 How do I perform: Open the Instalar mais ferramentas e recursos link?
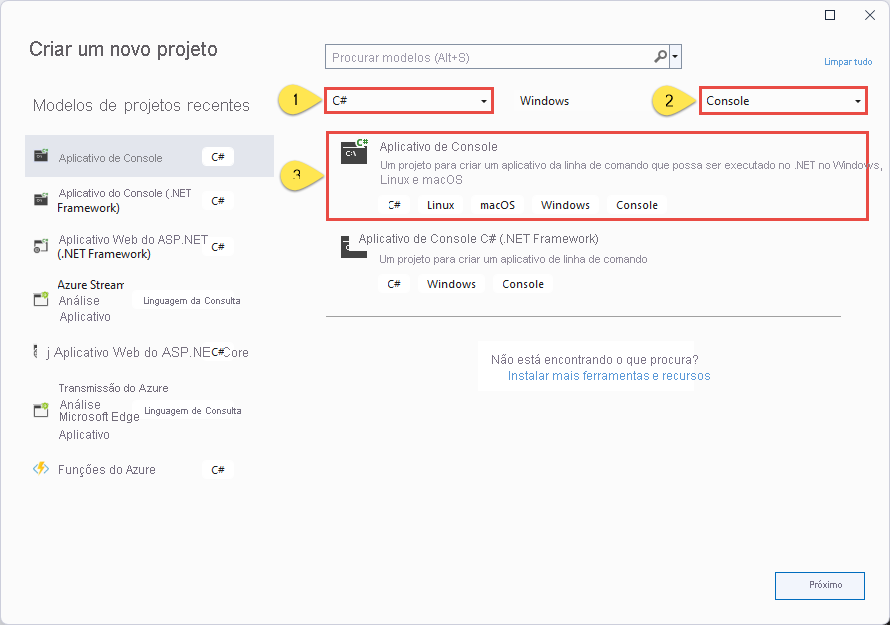pos(608,375)
